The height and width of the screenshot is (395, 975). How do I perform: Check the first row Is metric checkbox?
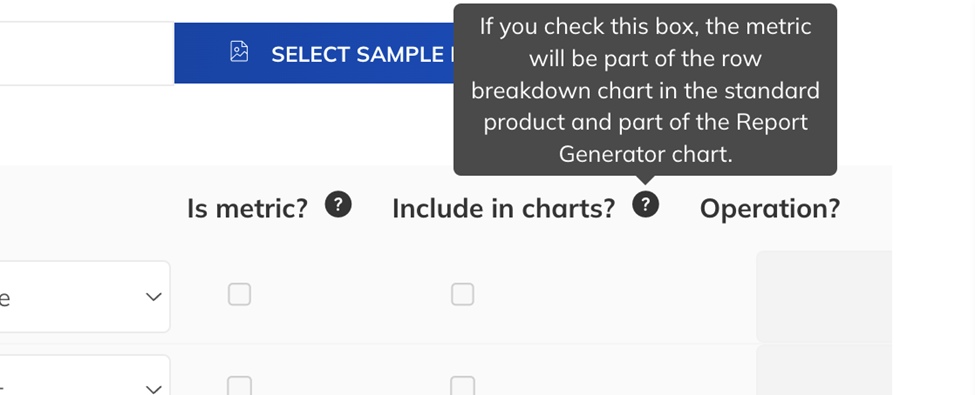239,294
